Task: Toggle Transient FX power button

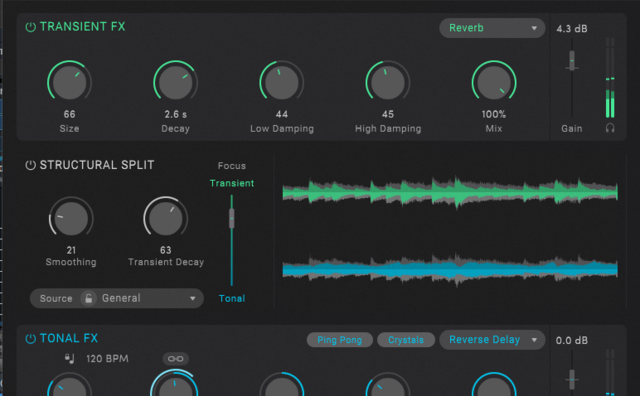Action: 31,27
